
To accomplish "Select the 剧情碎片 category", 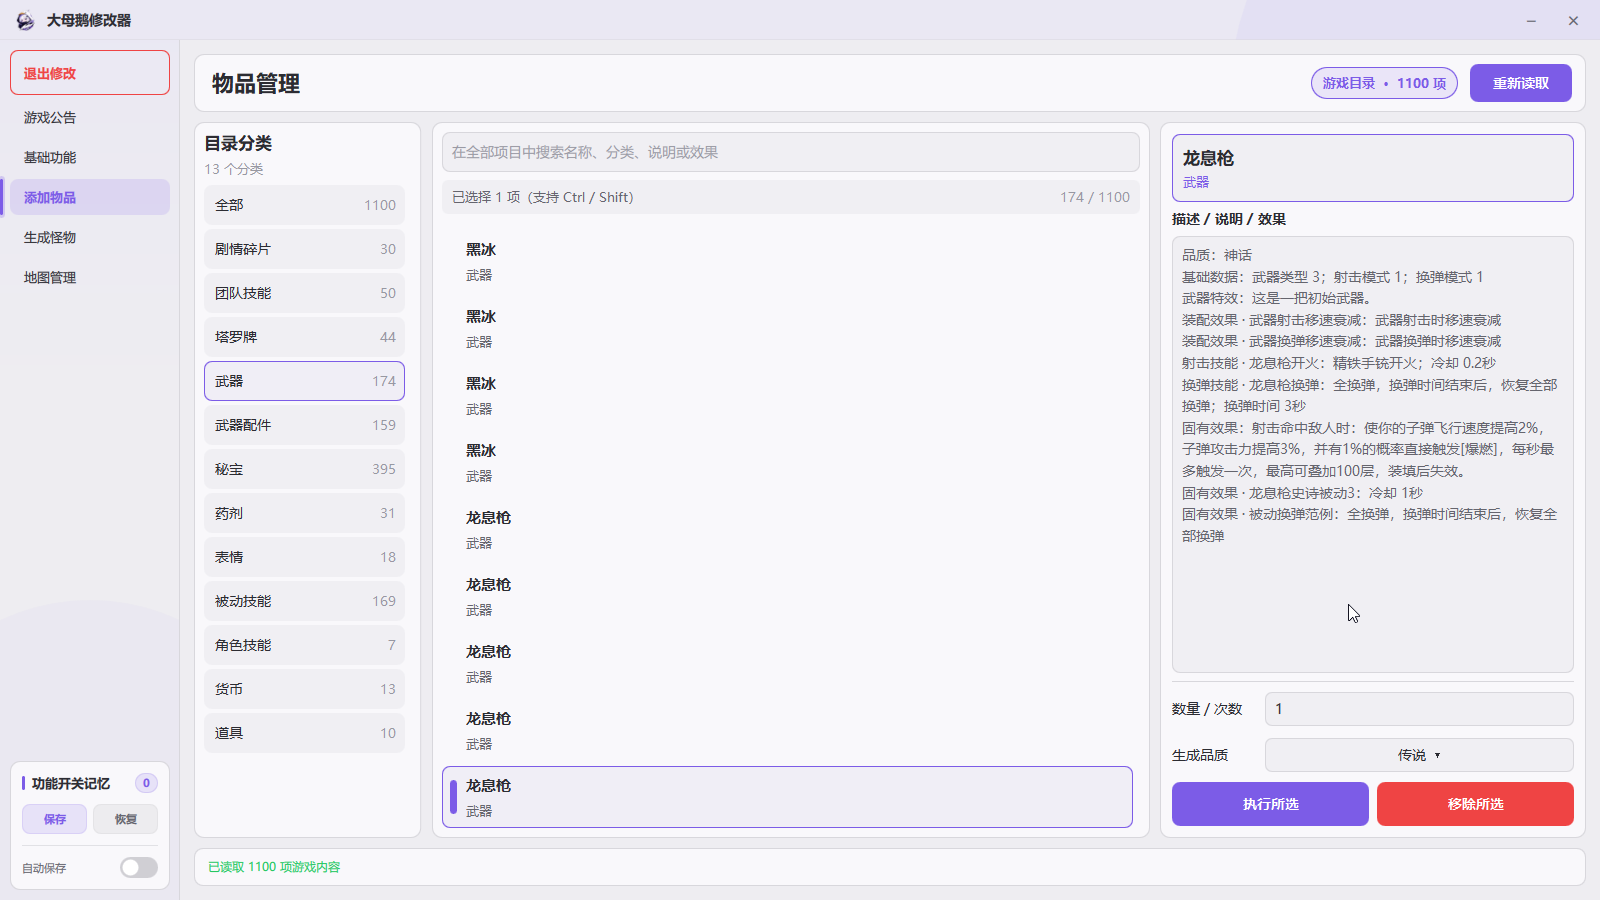I will pyautogui.click(x=304, y=249).
